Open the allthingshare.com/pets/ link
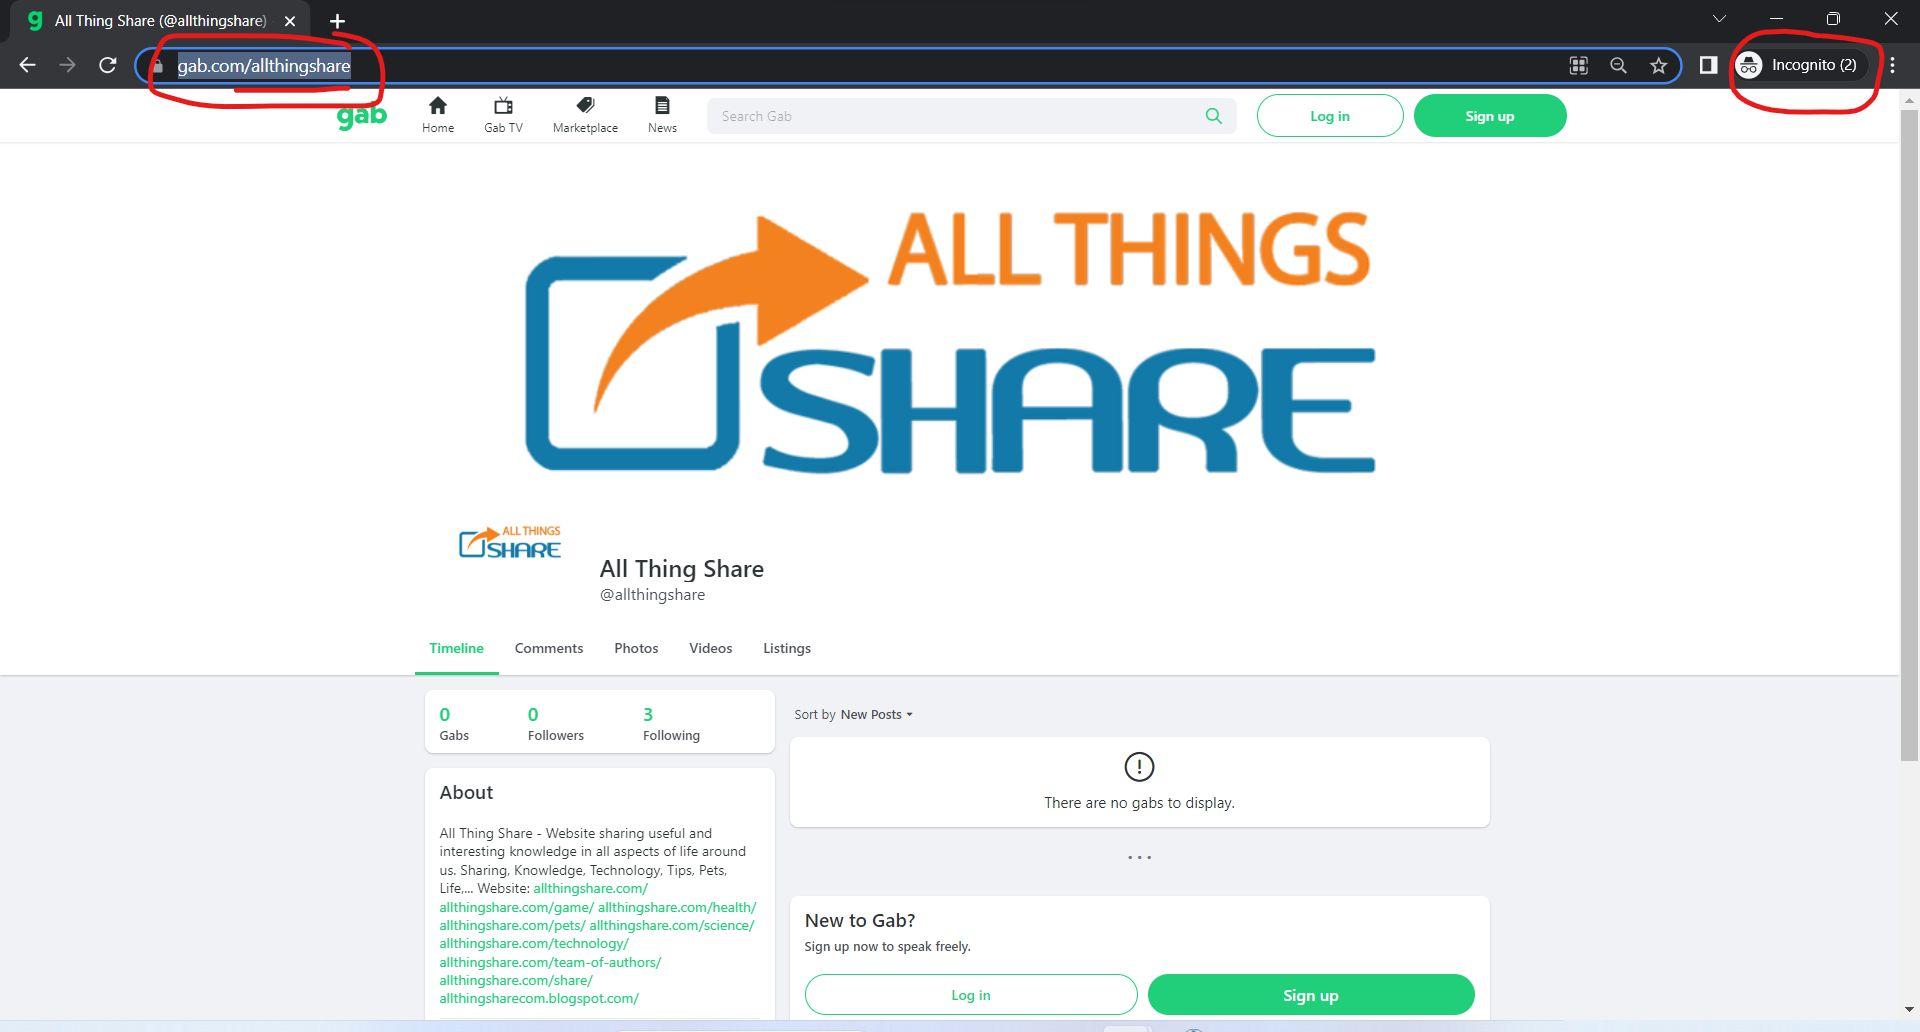 [512, 925]
